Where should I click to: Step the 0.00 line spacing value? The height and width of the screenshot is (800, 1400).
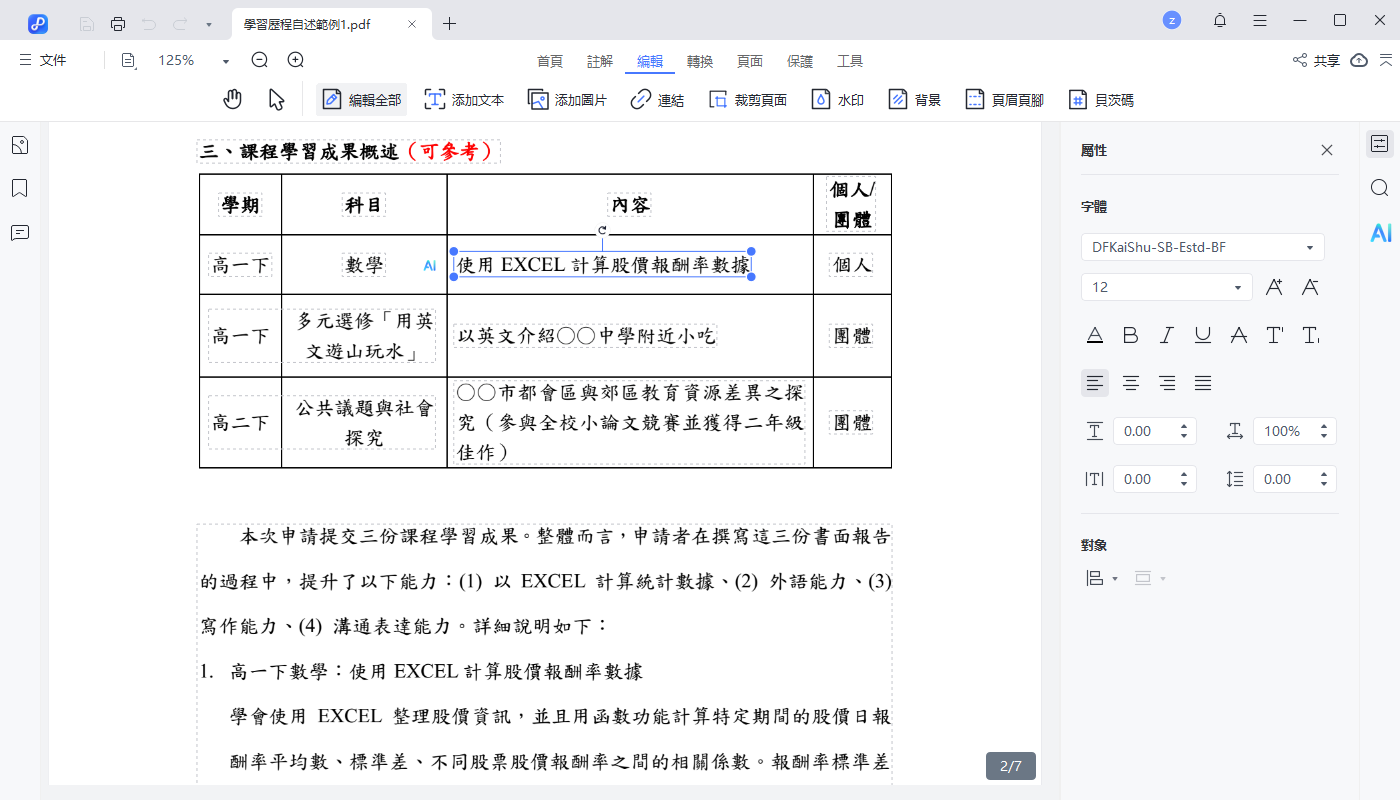(x=1324, y=479)
